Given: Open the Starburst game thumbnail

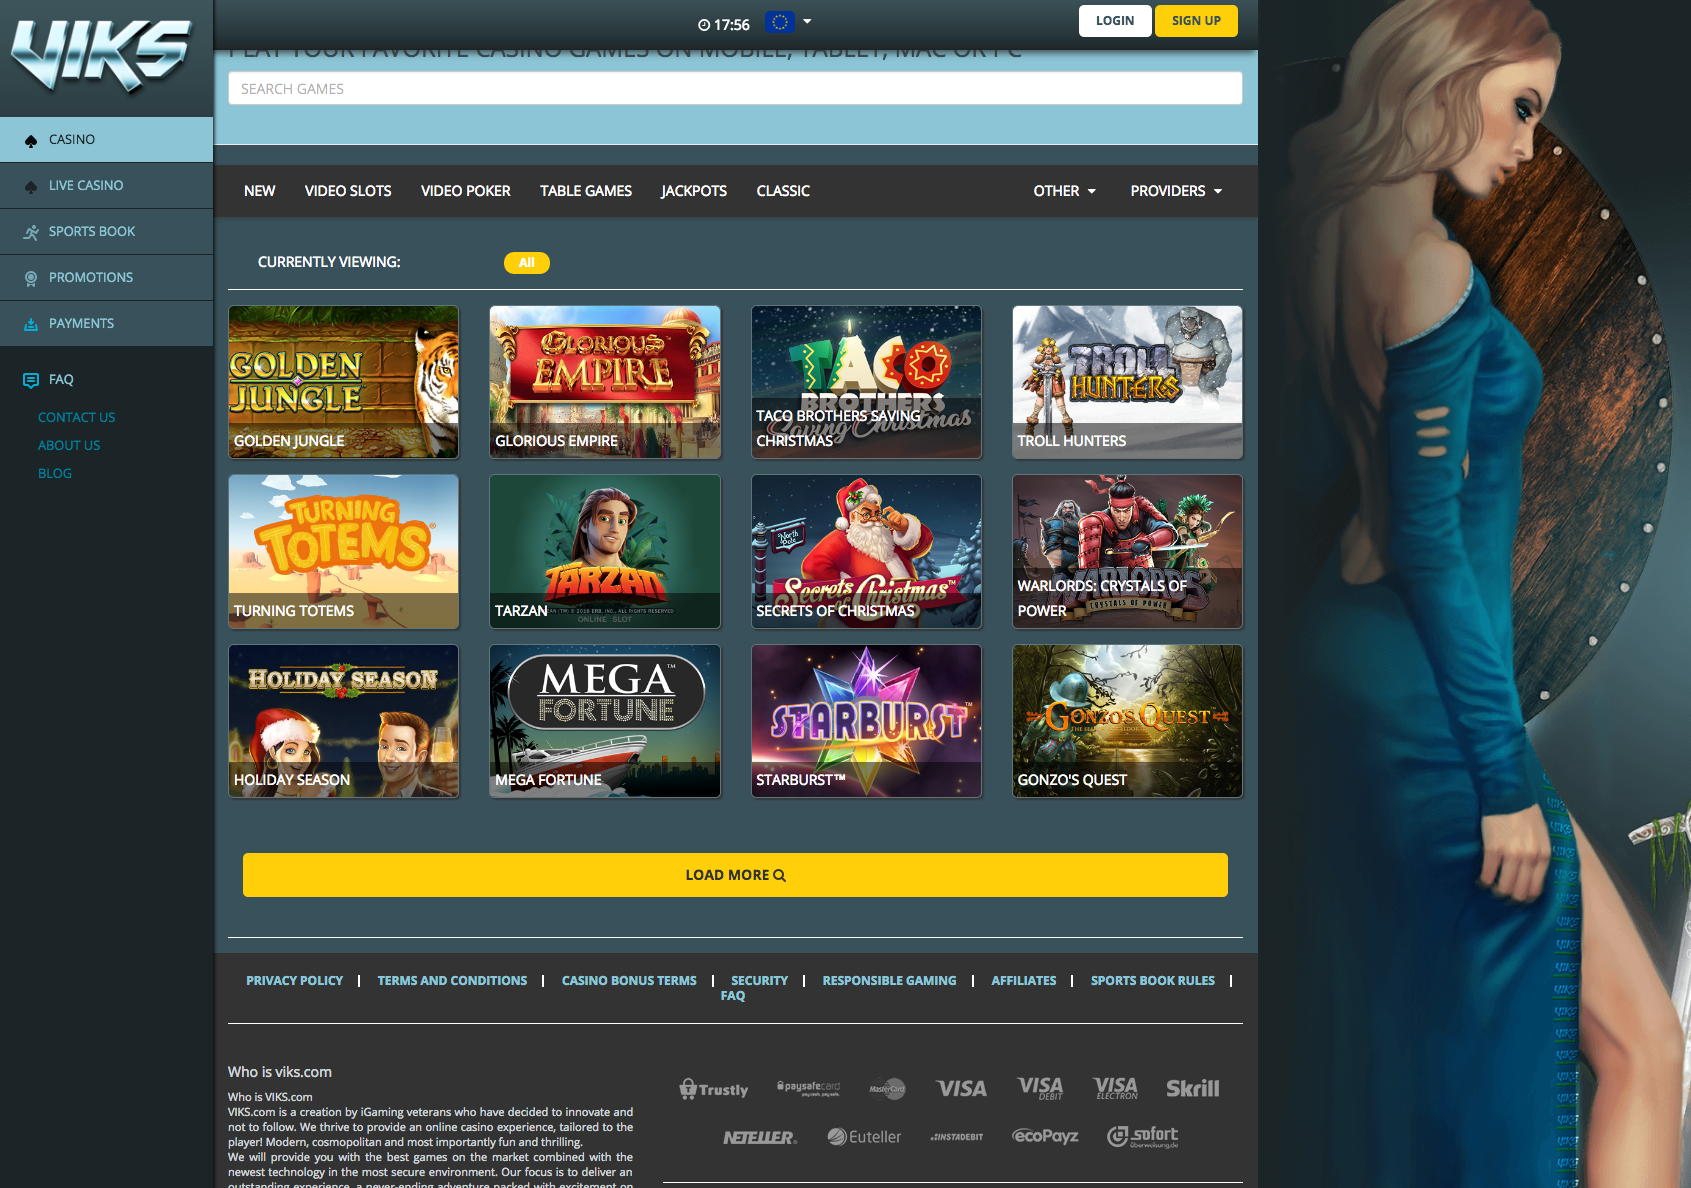Looking at the screenshot, I should pyautogui.click(x=867, y=721).
